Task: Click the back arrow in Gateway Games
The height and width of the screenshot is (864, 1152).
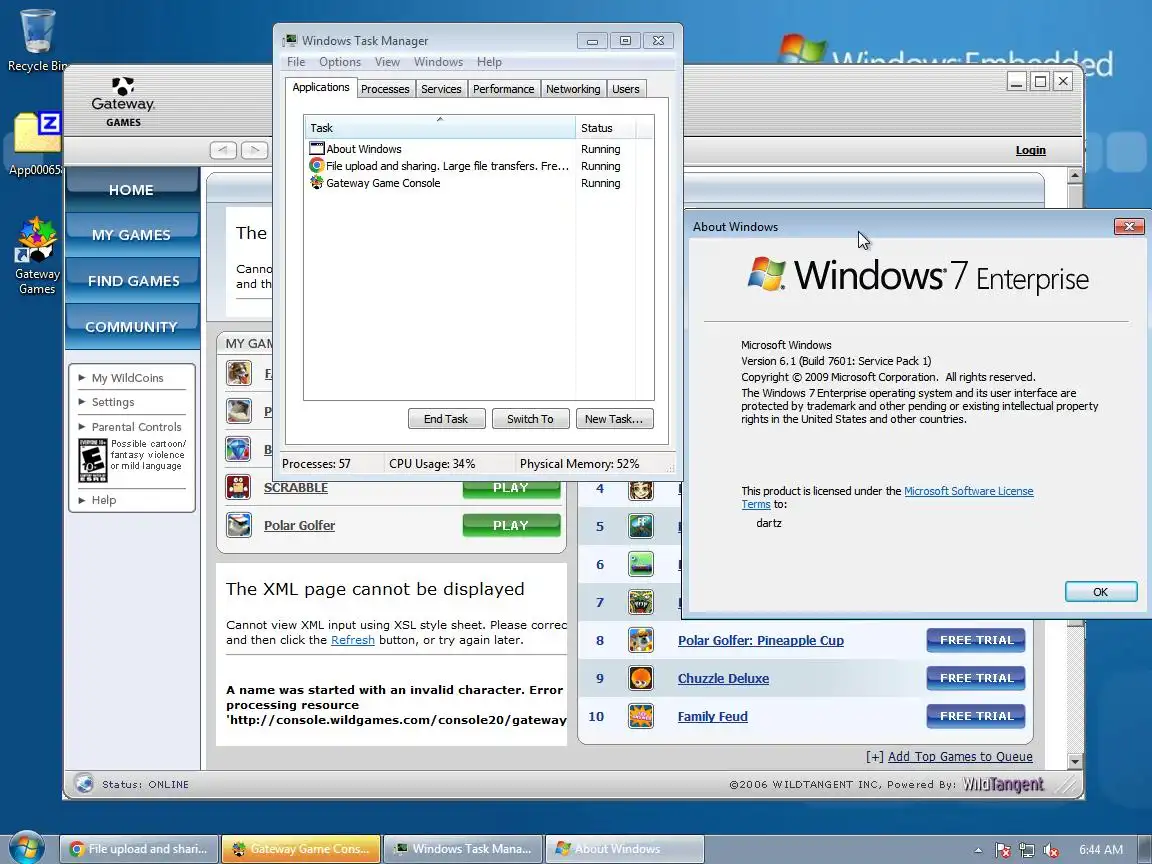Action: (x=223, y=150)
